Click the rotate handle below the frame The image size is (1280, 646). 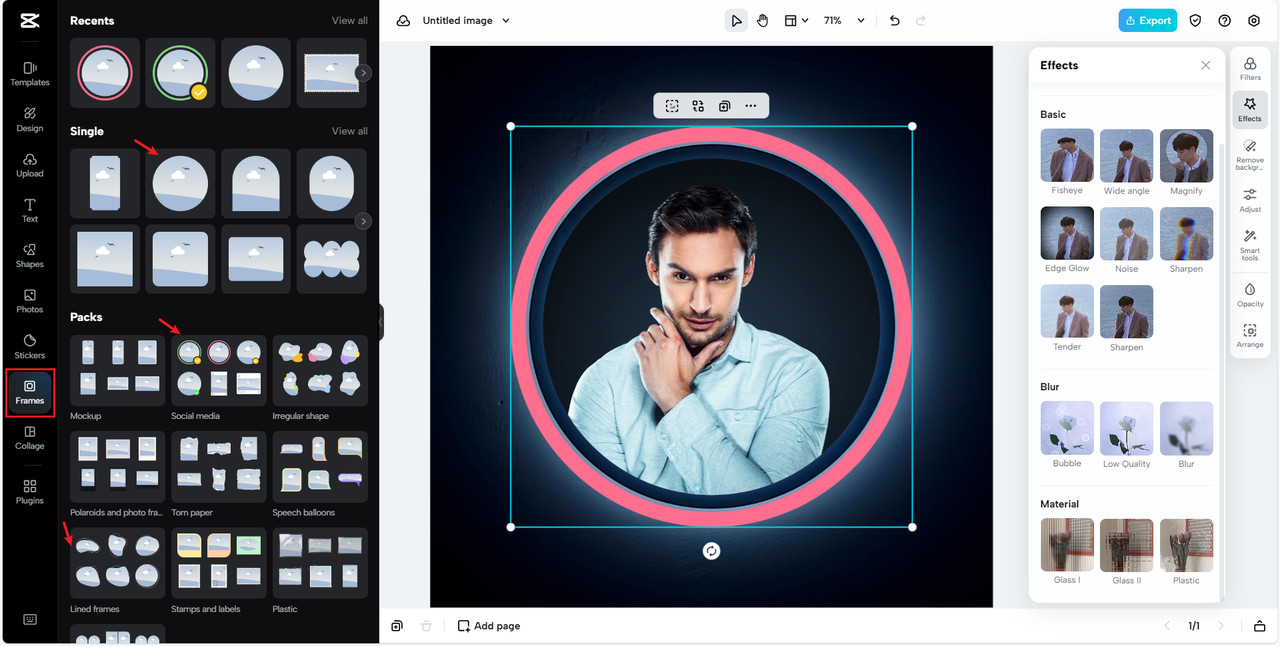tap(711, 551)
